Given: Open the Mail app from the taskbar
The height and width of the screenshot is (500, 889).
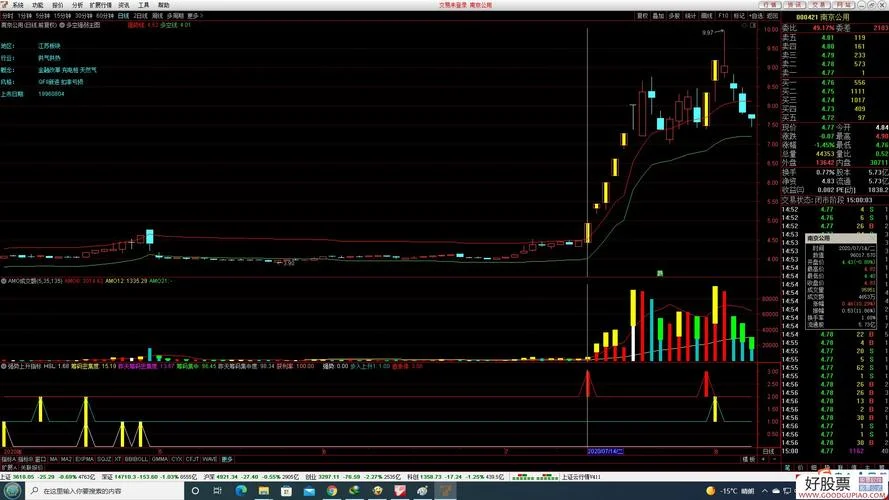Looking at the screenshot, I should [x=309, y=490].
